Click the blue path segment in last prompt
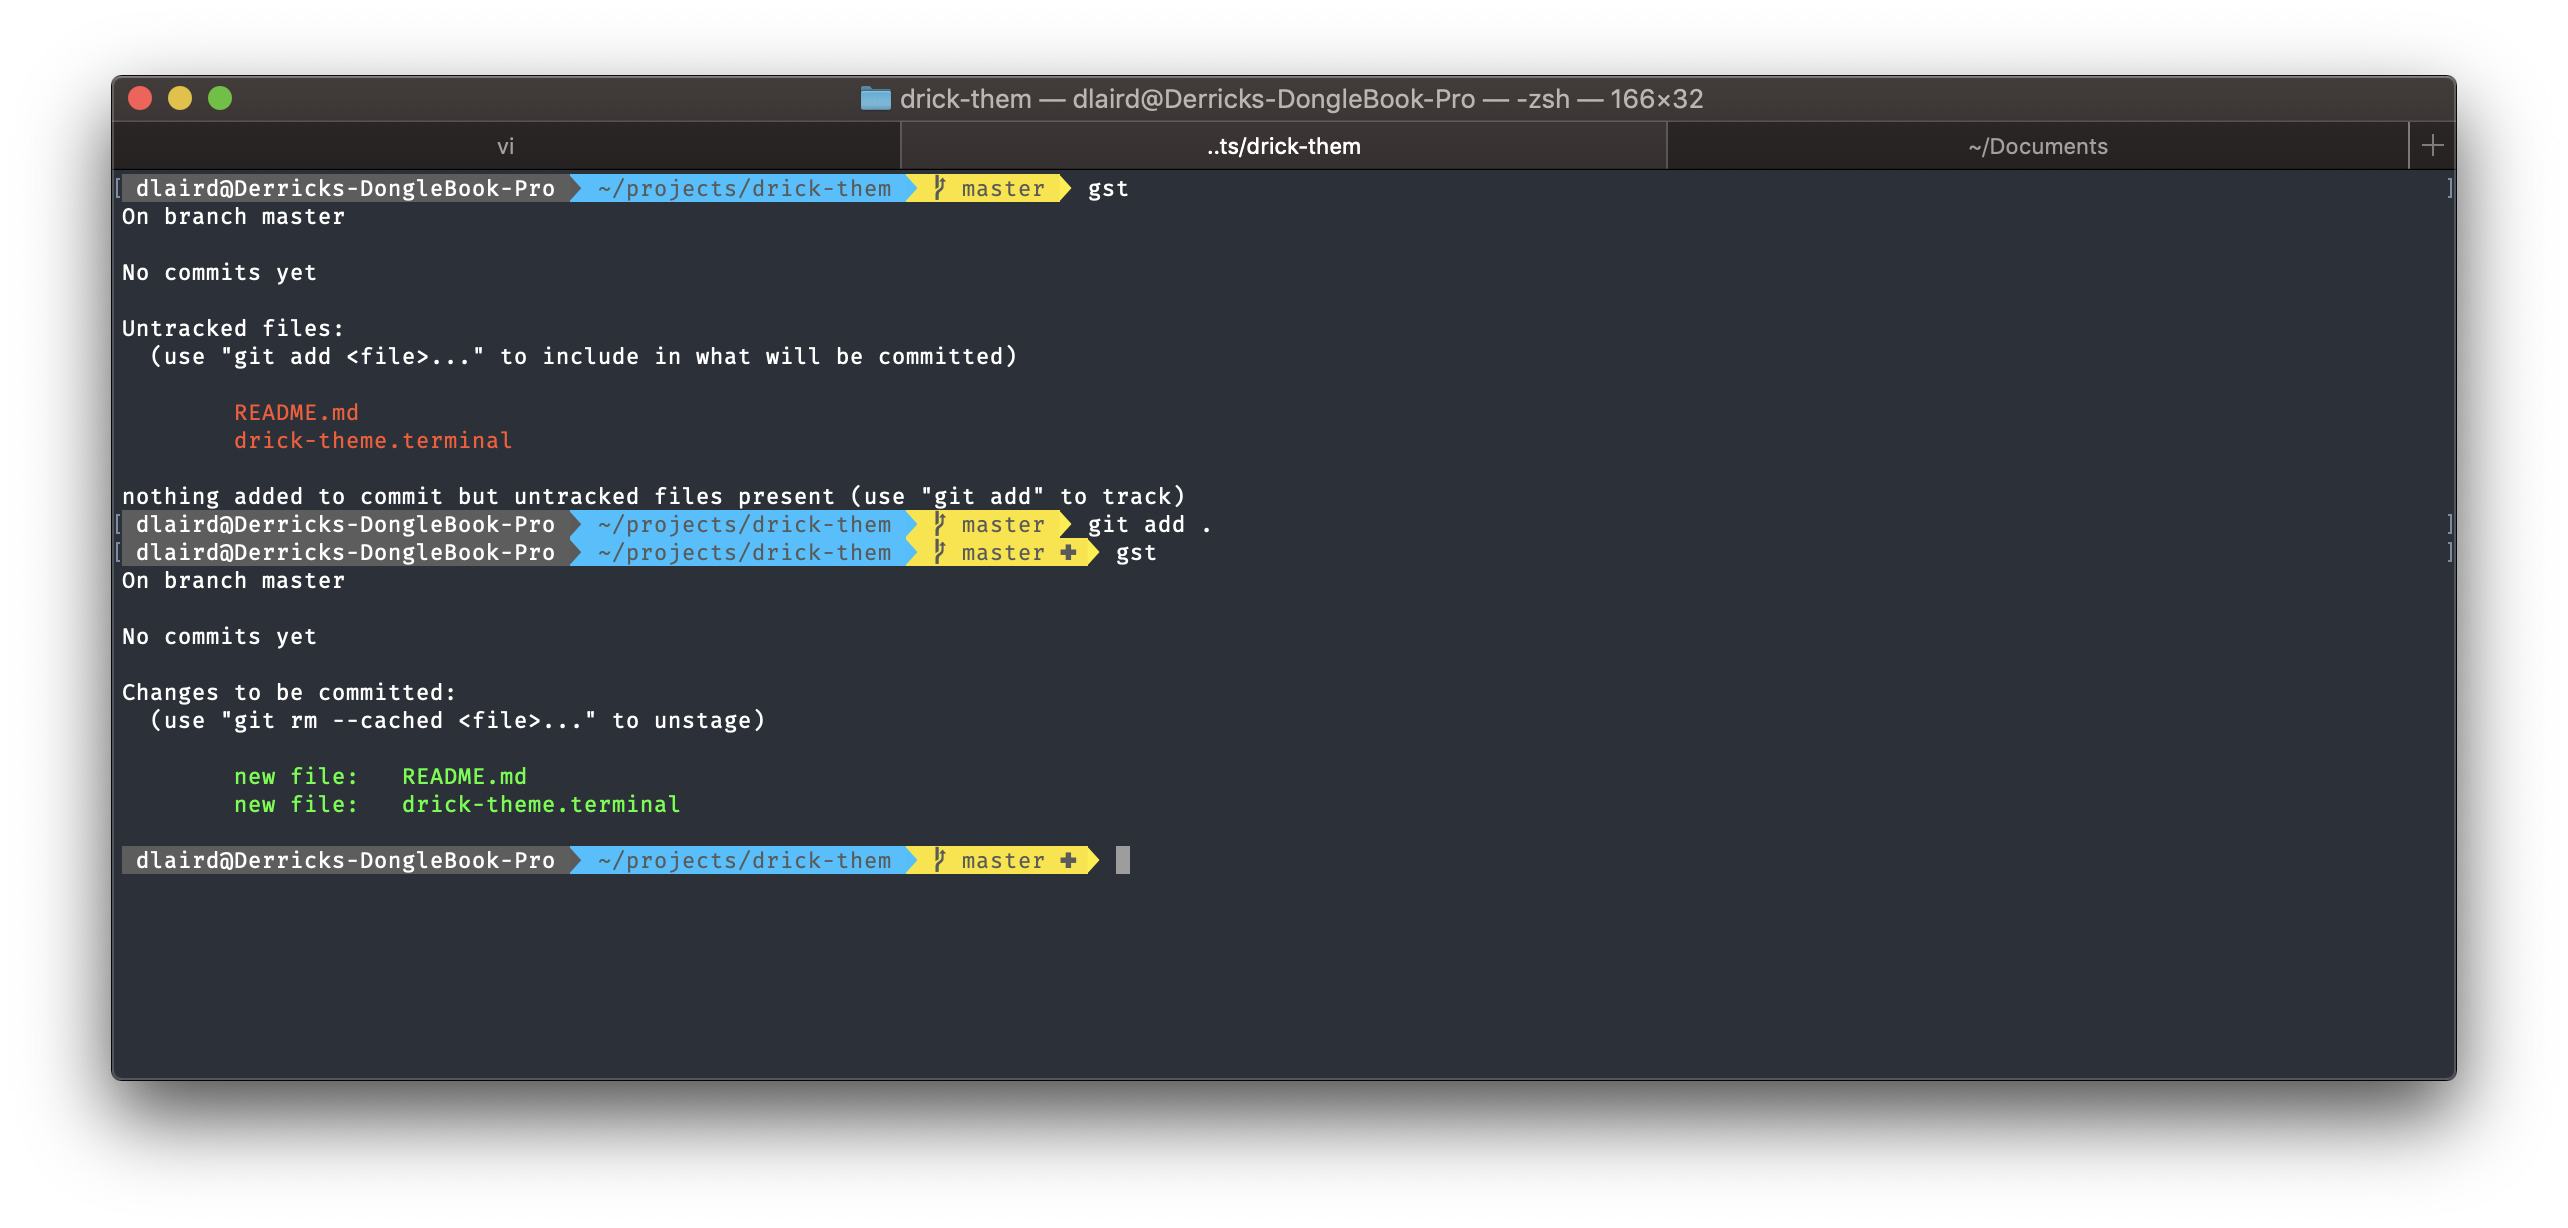Viewport: 2568px width, 1228px height. 744,860
